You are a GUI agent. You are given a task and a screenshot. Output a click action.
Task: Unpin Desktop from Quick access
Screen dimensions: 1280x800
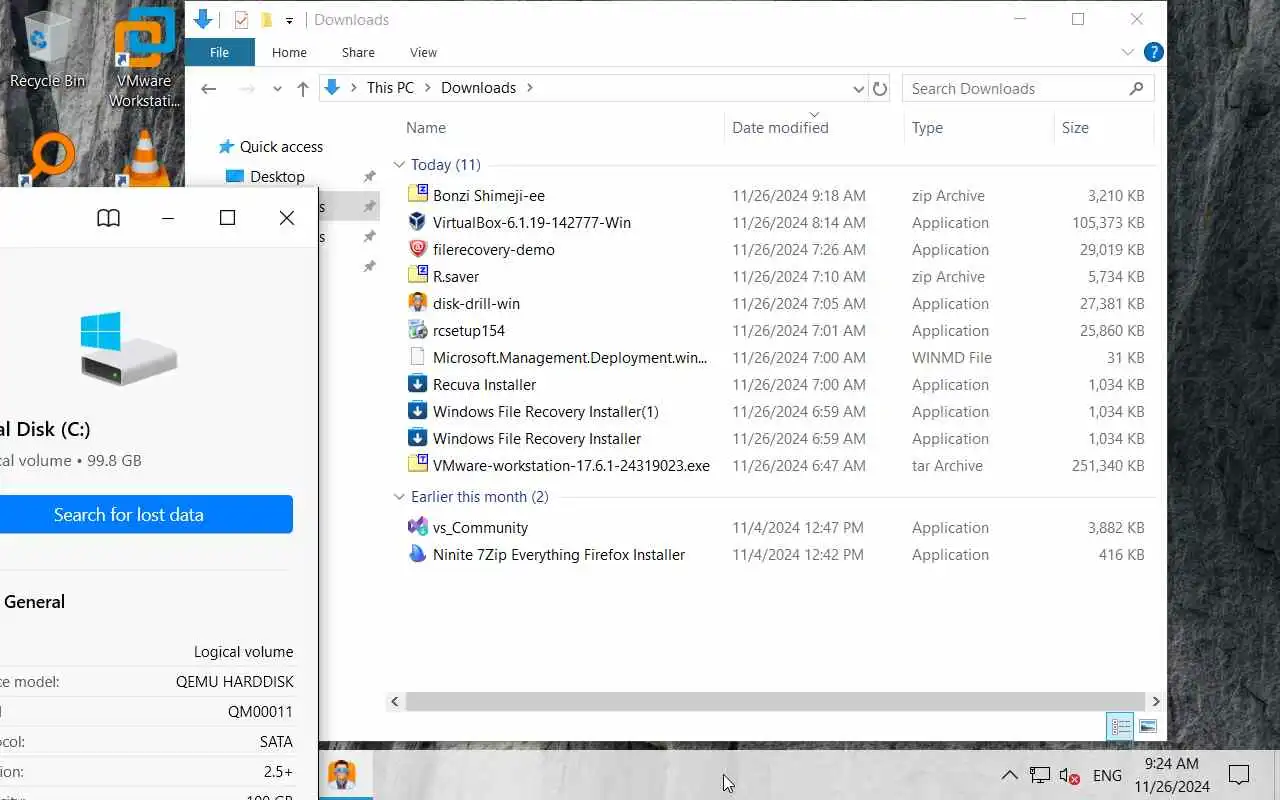point(369,176)
